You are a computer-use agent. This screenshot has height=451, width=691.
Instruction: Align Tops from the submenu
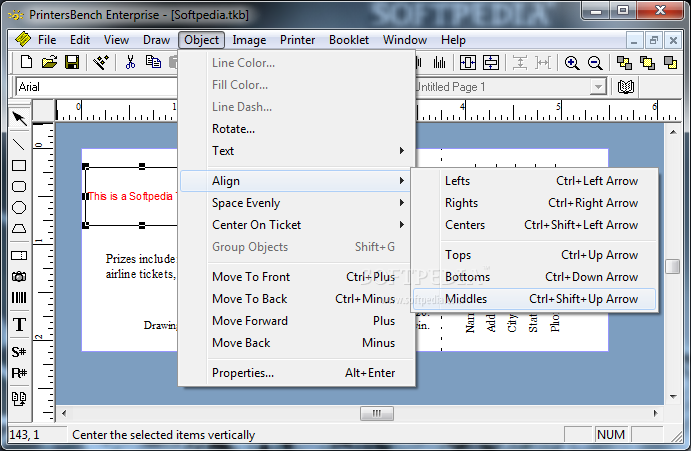tap(535, 255)
